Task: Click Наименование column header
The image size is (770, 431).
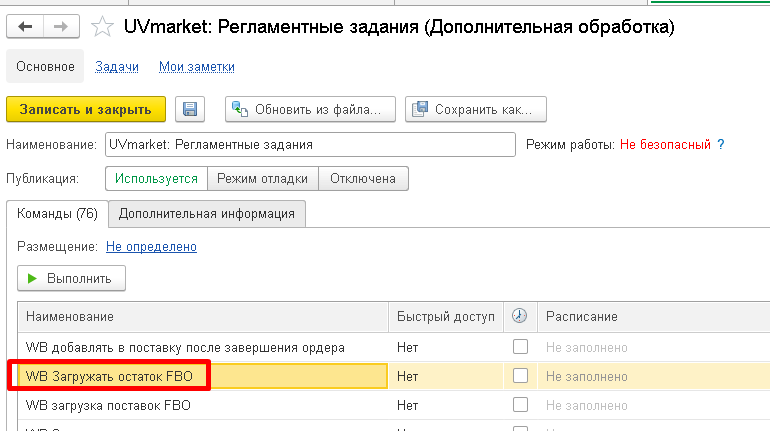Action: click(203, 317)
